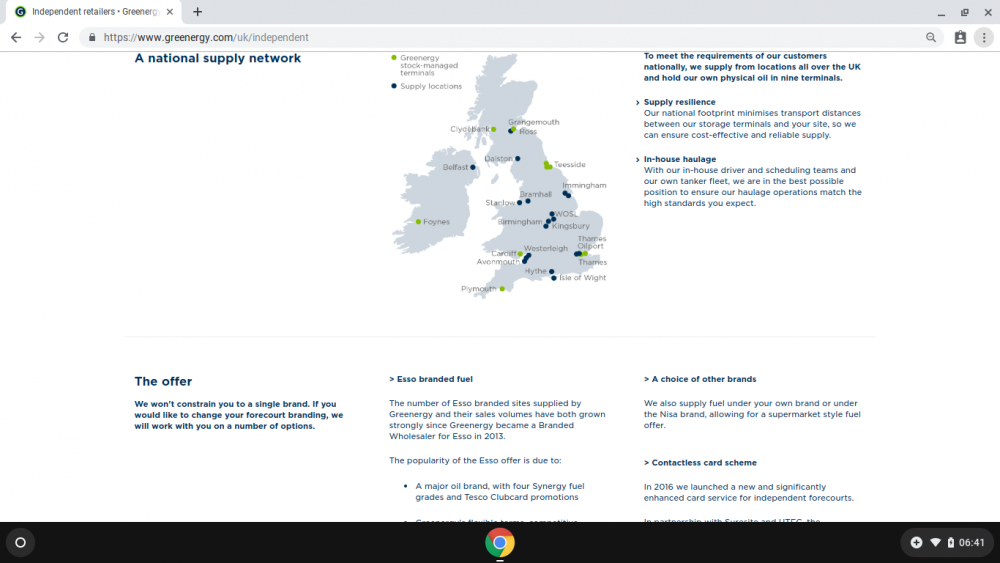This screenshot has height=563, width=1000.
Task: Click the Grangemouth label on the map
Action: [x=533, y=122]
